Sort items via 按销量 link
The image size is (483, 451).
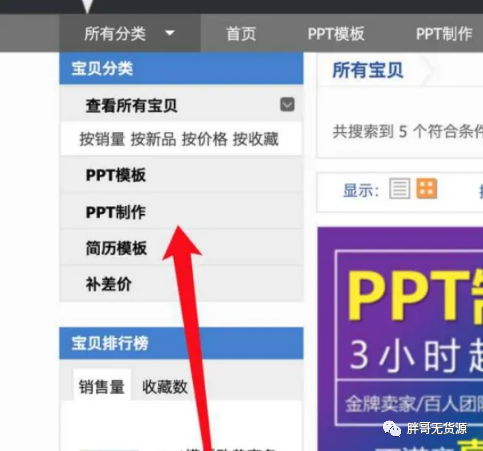102,139
